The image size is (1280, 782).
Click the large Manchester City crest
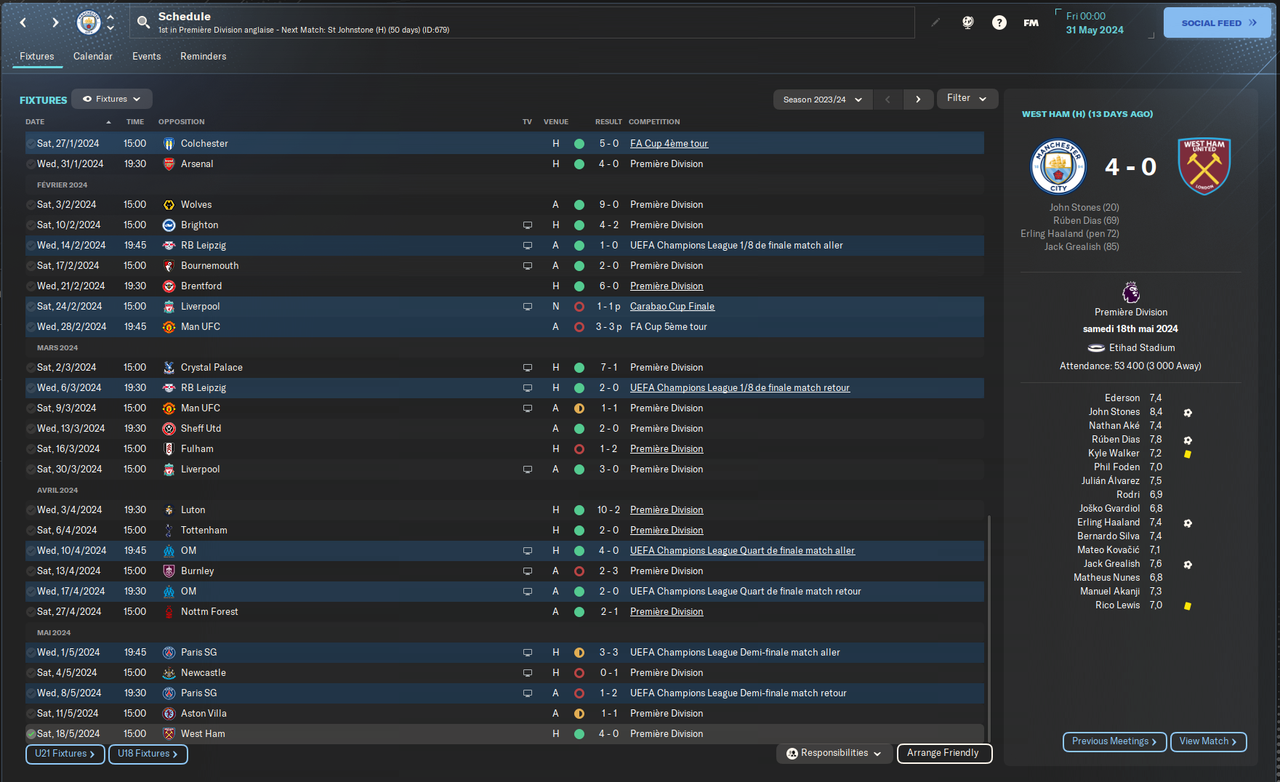(x=1058, y=166)
